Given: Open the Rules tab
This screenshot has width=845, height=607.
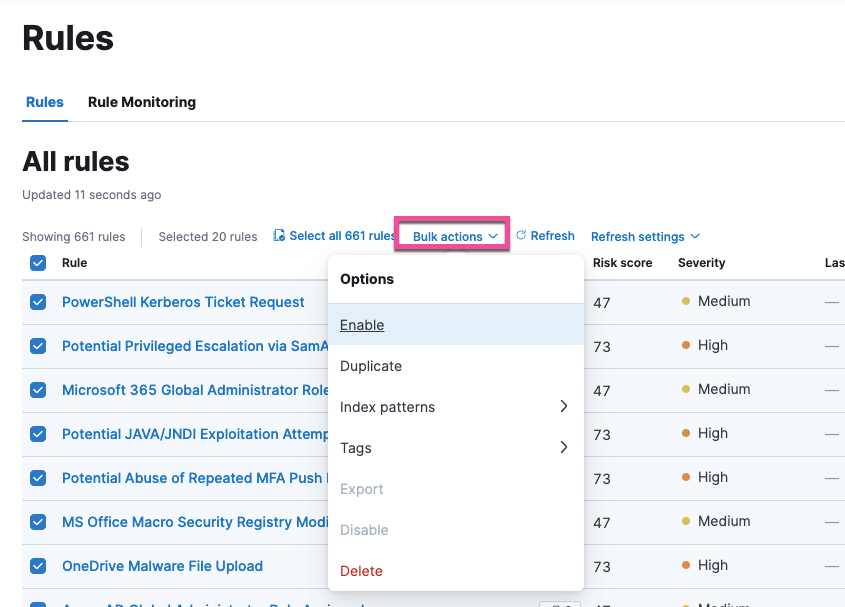Looking at the screenshot, I should tap(45, 102).
